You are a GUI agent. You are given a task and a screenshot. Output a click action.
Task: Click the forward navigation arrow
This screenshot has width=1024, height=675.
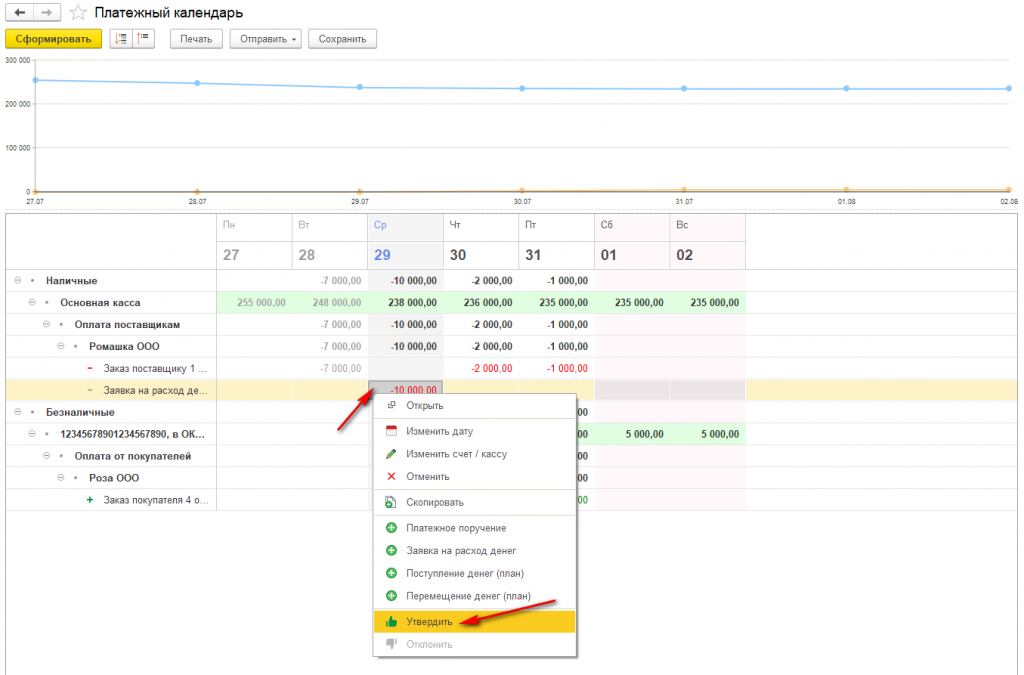47,12
